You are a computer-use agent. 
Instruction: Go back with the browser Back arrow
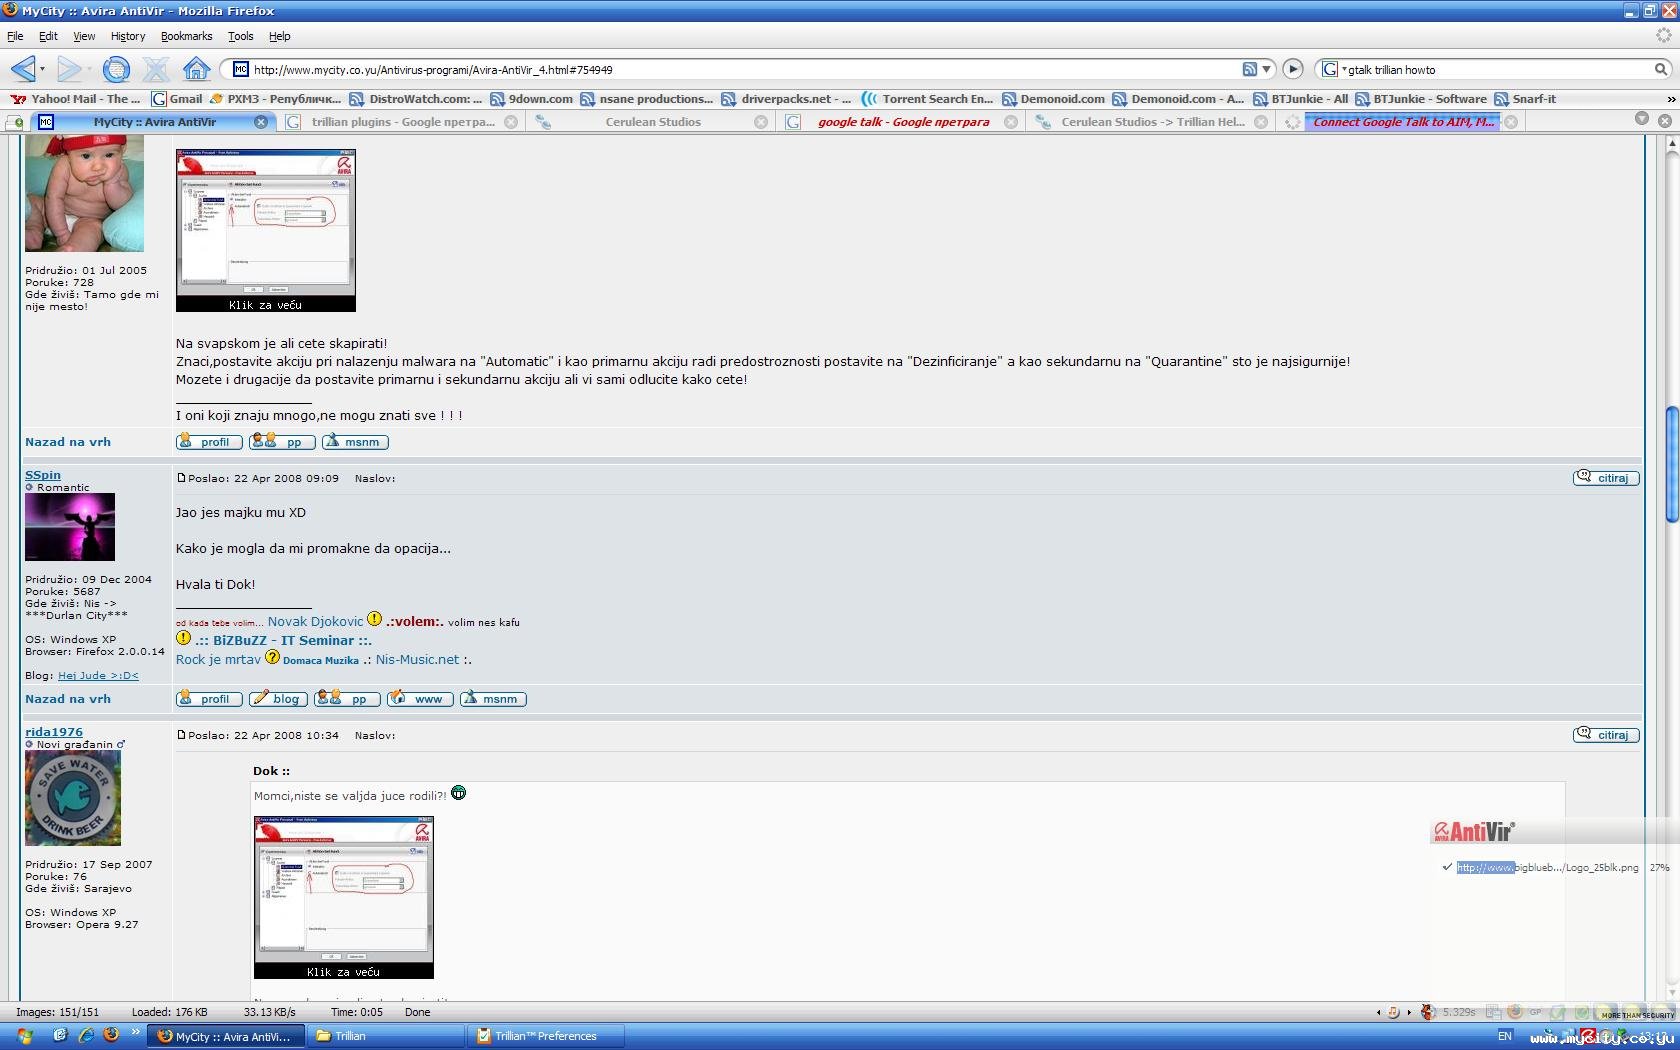[x=22, y=69]
